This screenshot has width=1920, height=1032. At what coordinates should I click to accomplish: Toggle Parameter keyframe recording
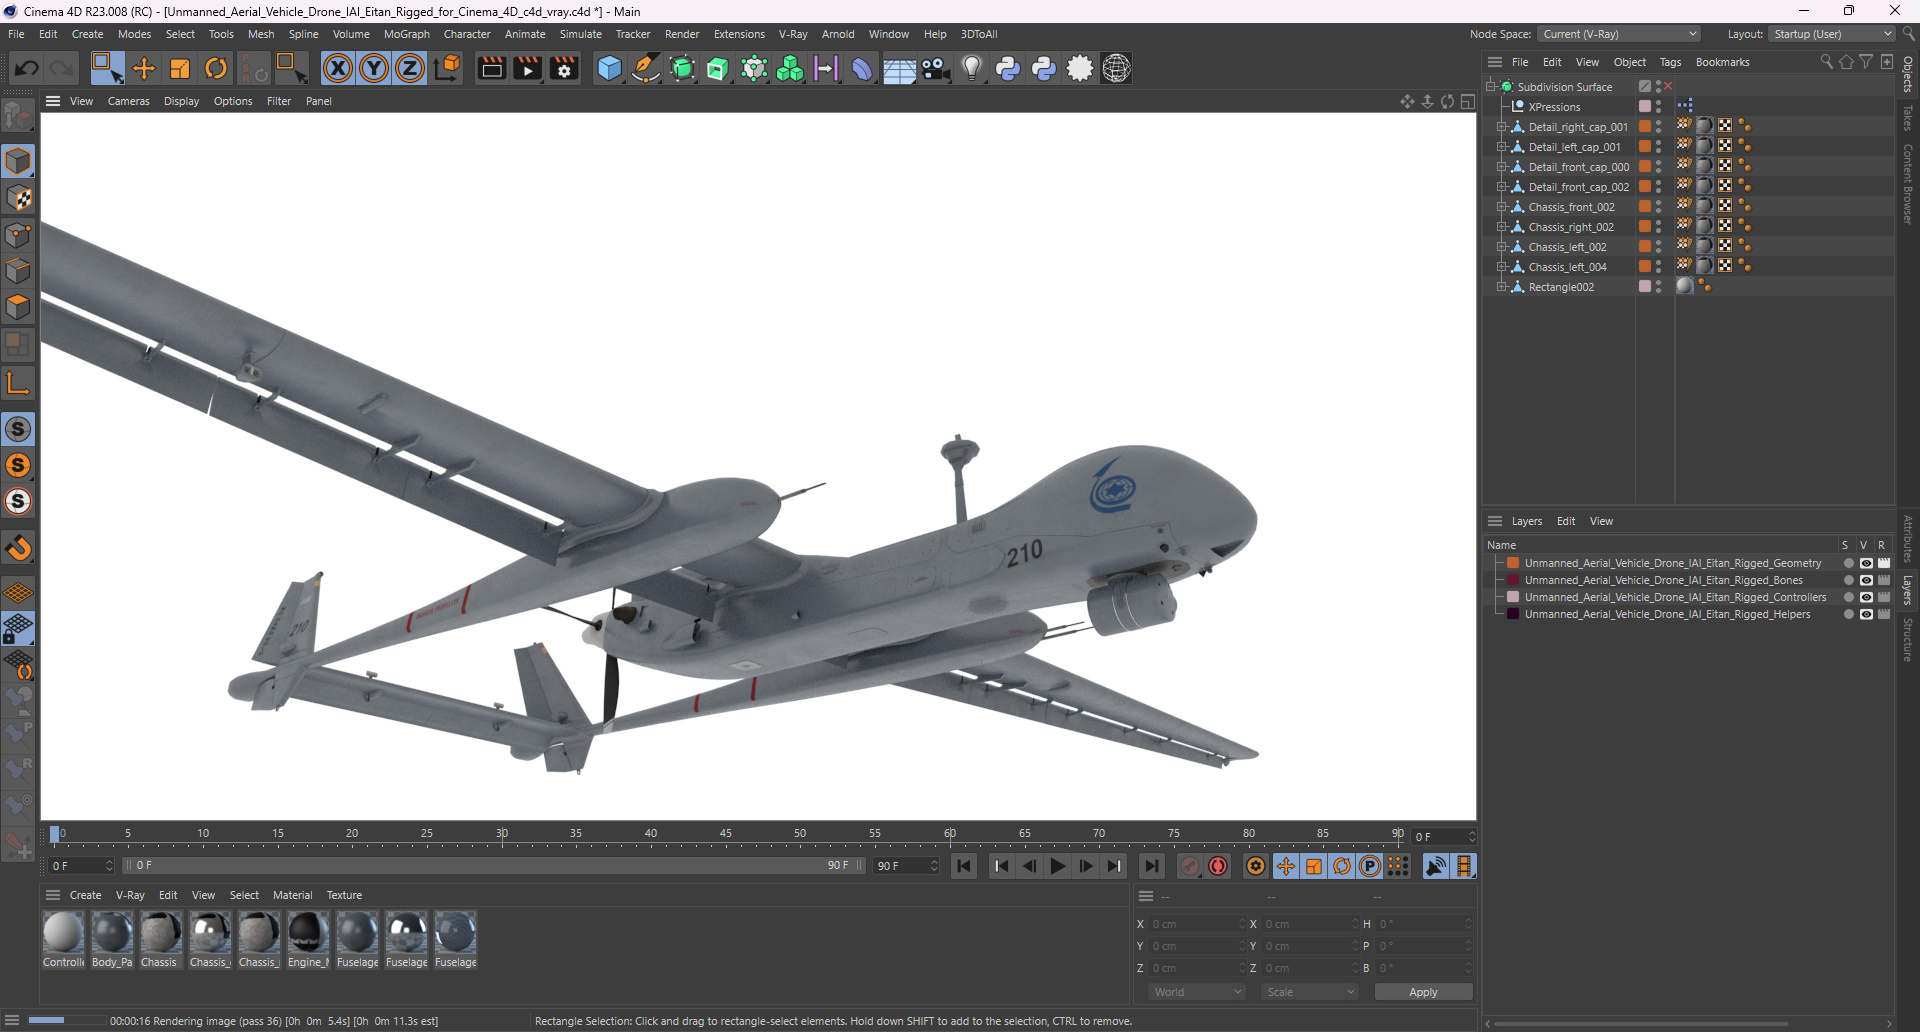(1370, 866)
